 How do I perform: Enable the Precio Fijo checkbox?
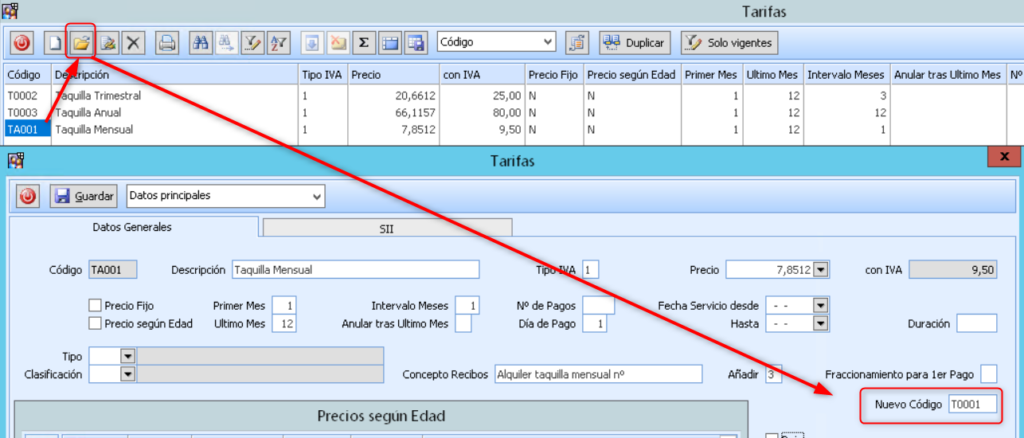pyautogui.click(x=95, y=305)
